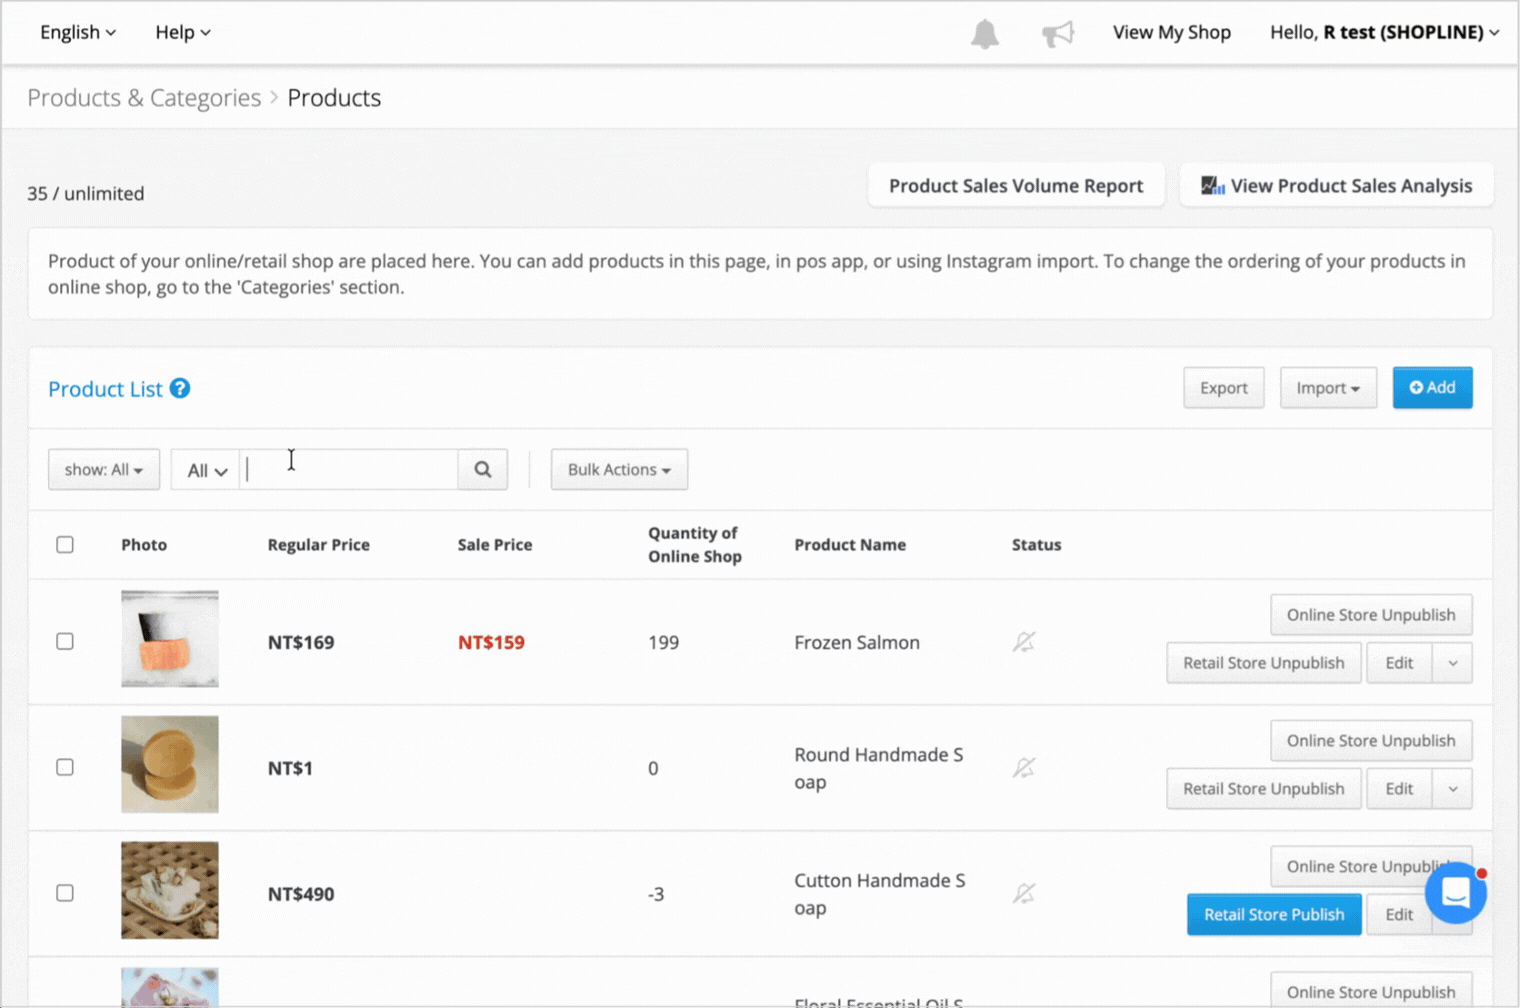Click the 199 quantity value
The height and width of the screenshot is (1008, 1520).
[664, 642]
